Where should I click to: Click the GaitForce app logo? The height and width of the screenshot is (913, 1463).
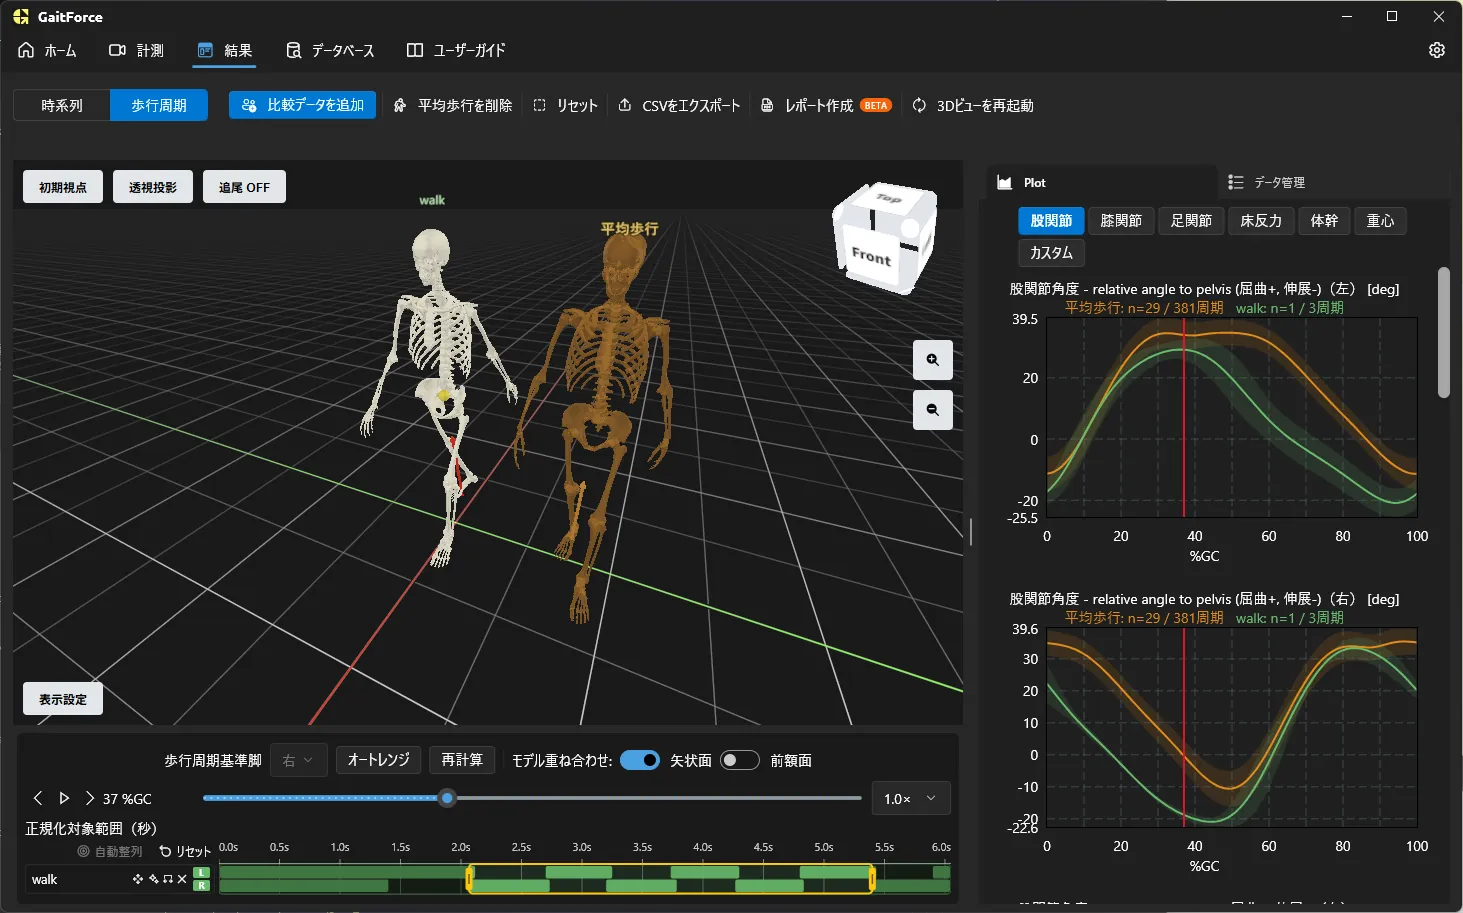pyautogui.click(x=21, y=17)
